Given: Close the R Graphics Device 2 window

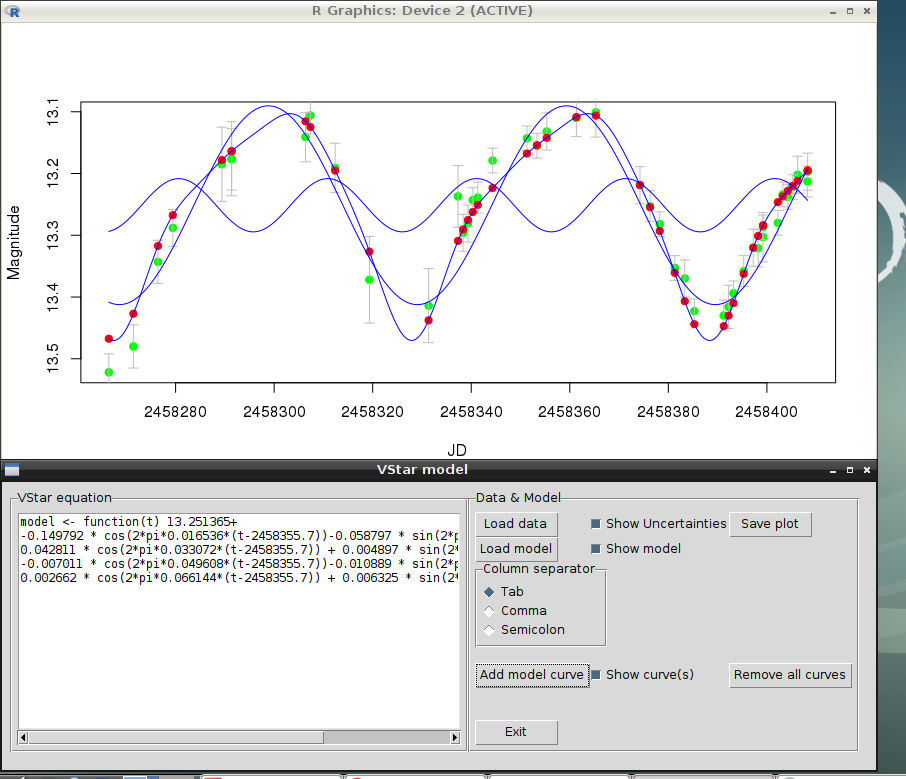Looking at the screenshot, I should tap(866, 11).
